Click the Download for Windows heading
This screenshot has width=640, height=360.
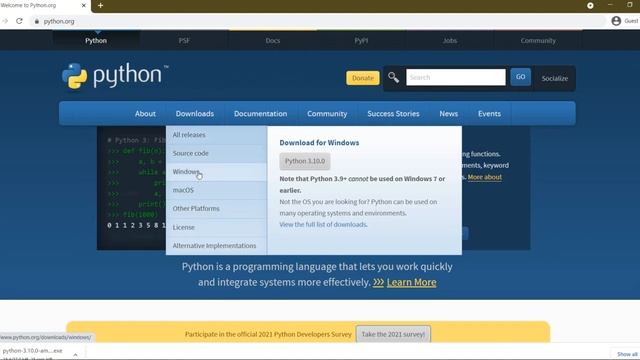(319, 143)
